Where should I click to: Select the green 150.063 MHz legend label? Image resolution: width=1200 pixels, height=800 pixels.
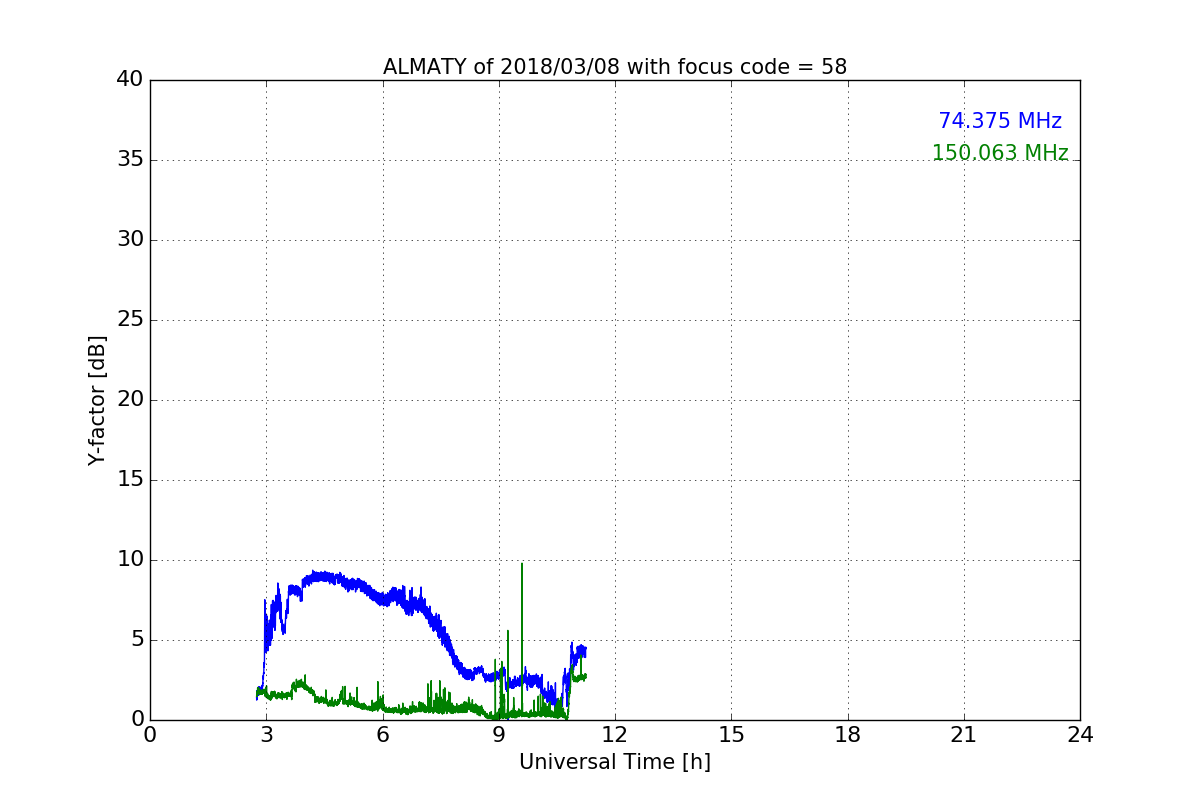[1000, 153]
